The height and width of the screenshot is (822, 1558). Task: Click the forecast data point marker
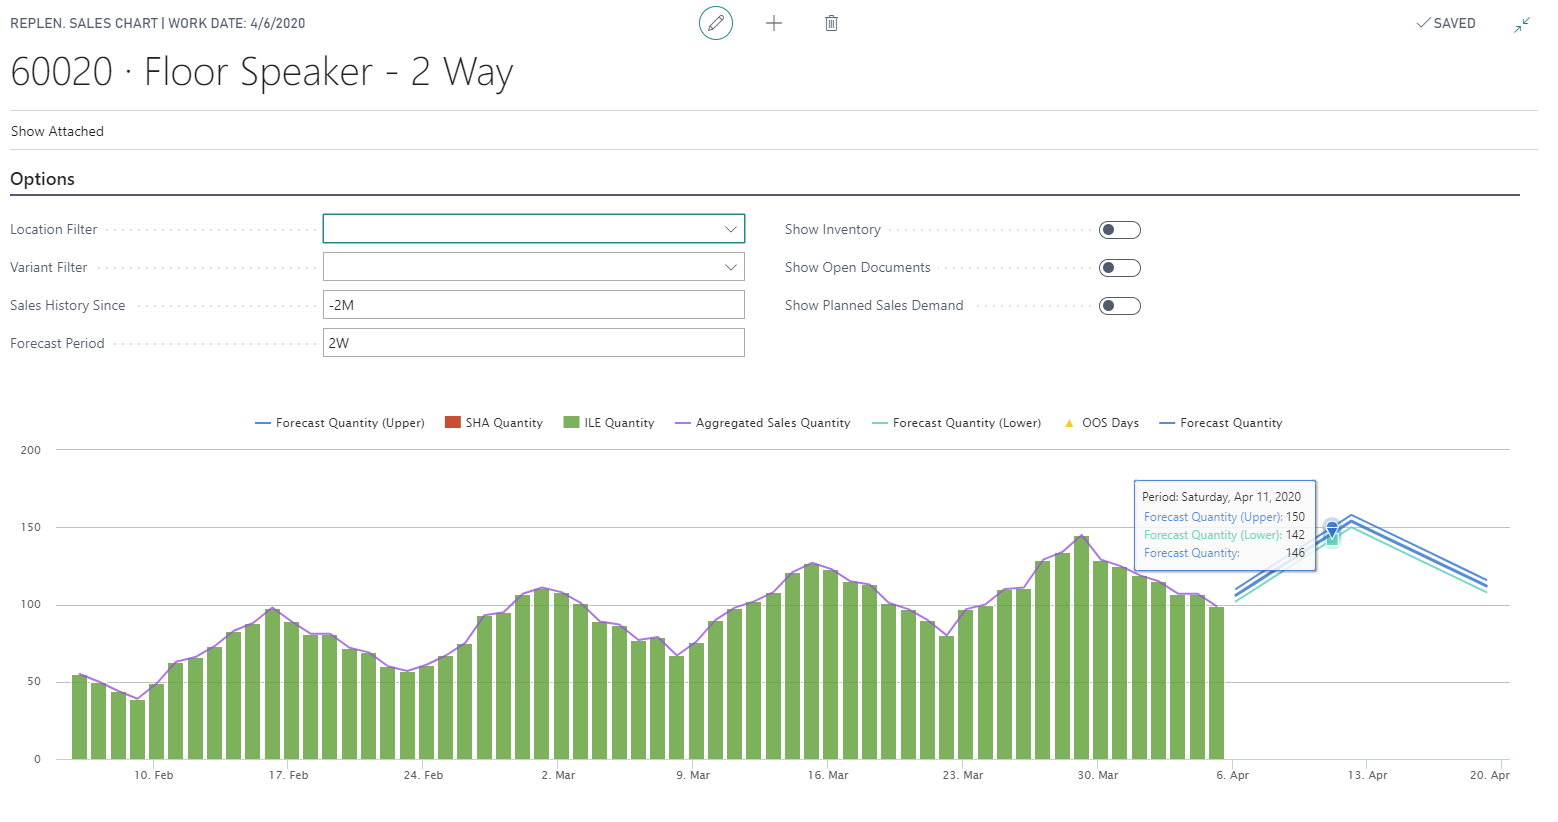point(1332,529)
